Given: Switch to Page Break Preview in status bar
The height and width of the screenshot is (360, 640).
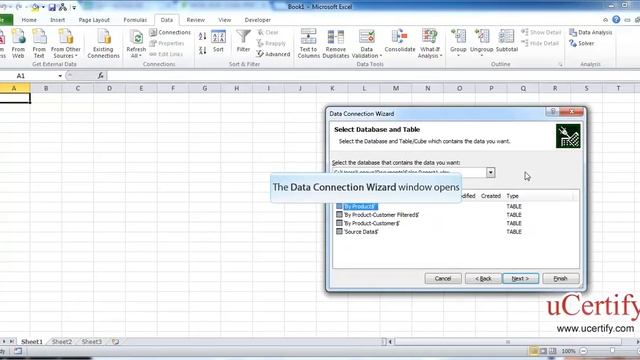Looking at the screenshot, I should pyautogui.click(x=553, y=351).
